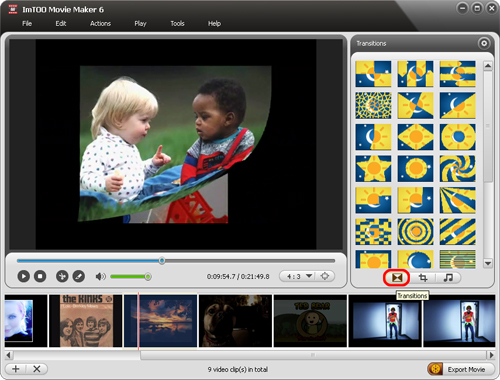Open the Transitions panel settings gear

click(484, 43)
